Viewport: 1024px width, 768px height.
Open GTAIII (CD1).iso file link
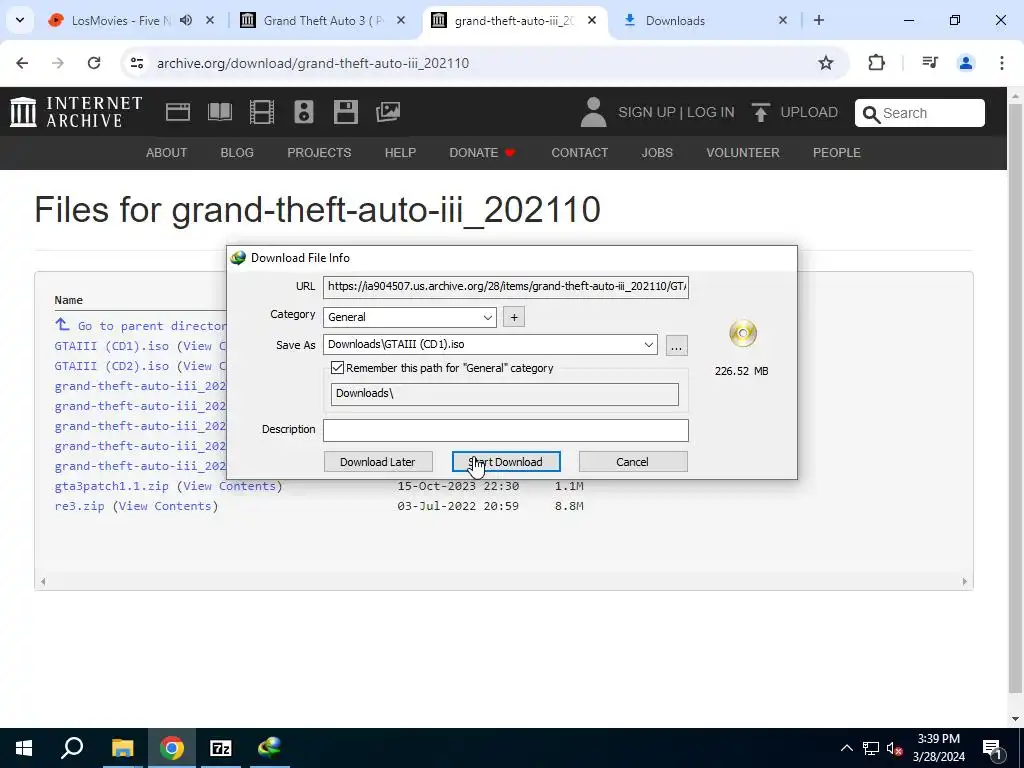click(x=112, y=346)
